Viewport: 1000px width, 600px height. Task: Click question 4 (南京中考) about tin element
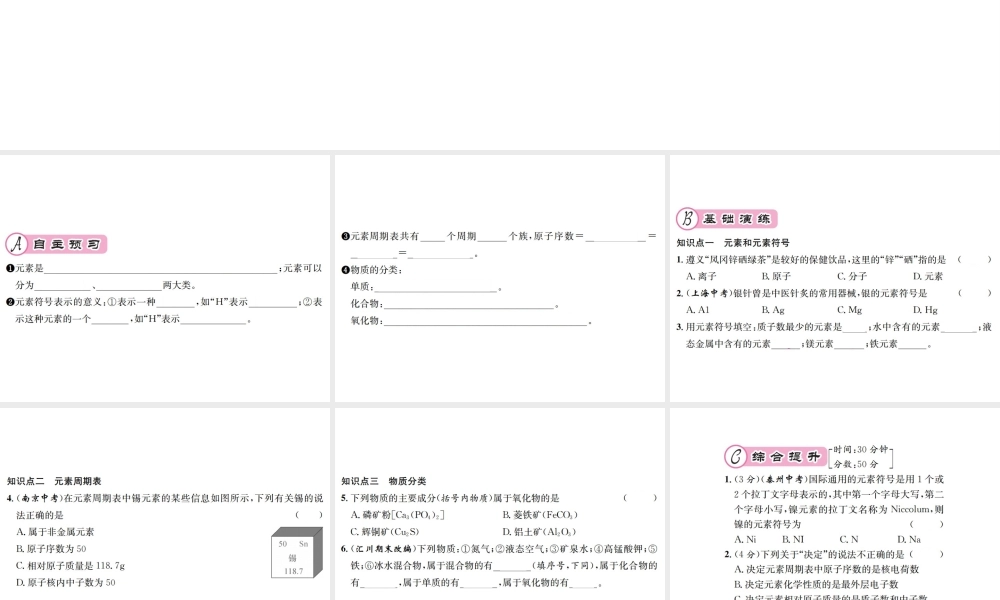[x=165, y=498]
